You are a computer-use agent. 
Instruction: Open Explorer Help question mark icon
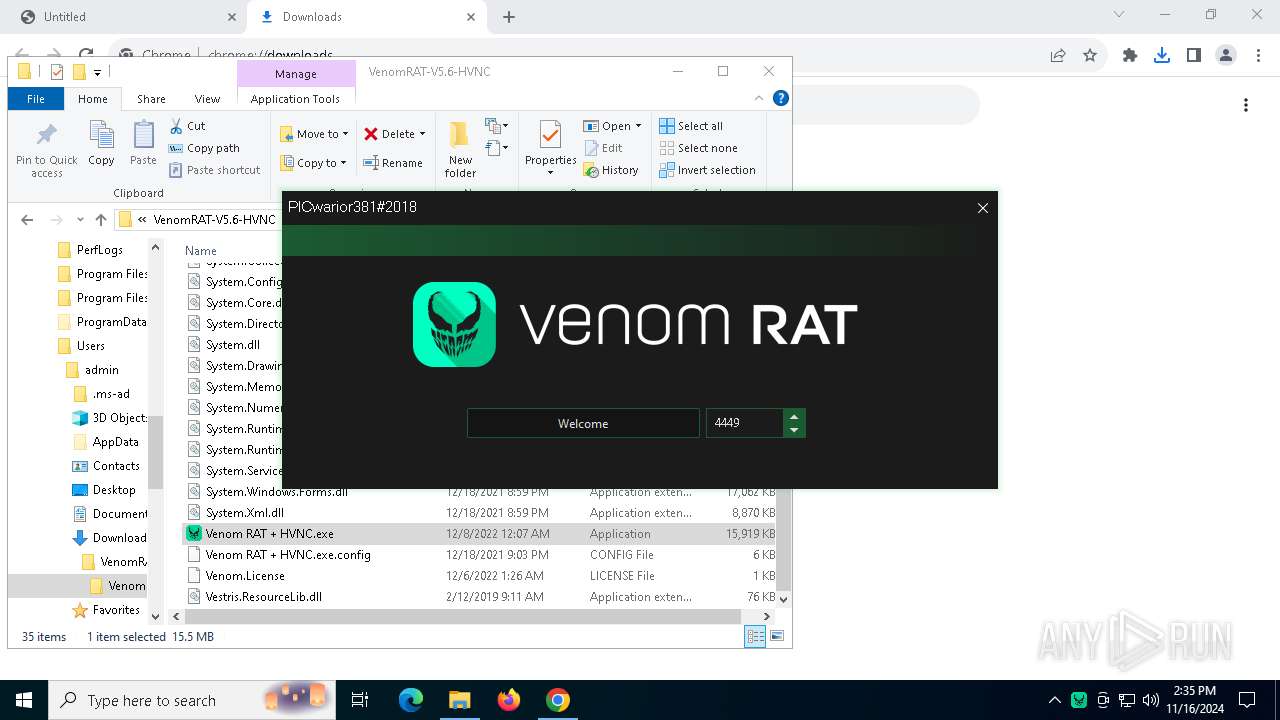tap(781, 98)
